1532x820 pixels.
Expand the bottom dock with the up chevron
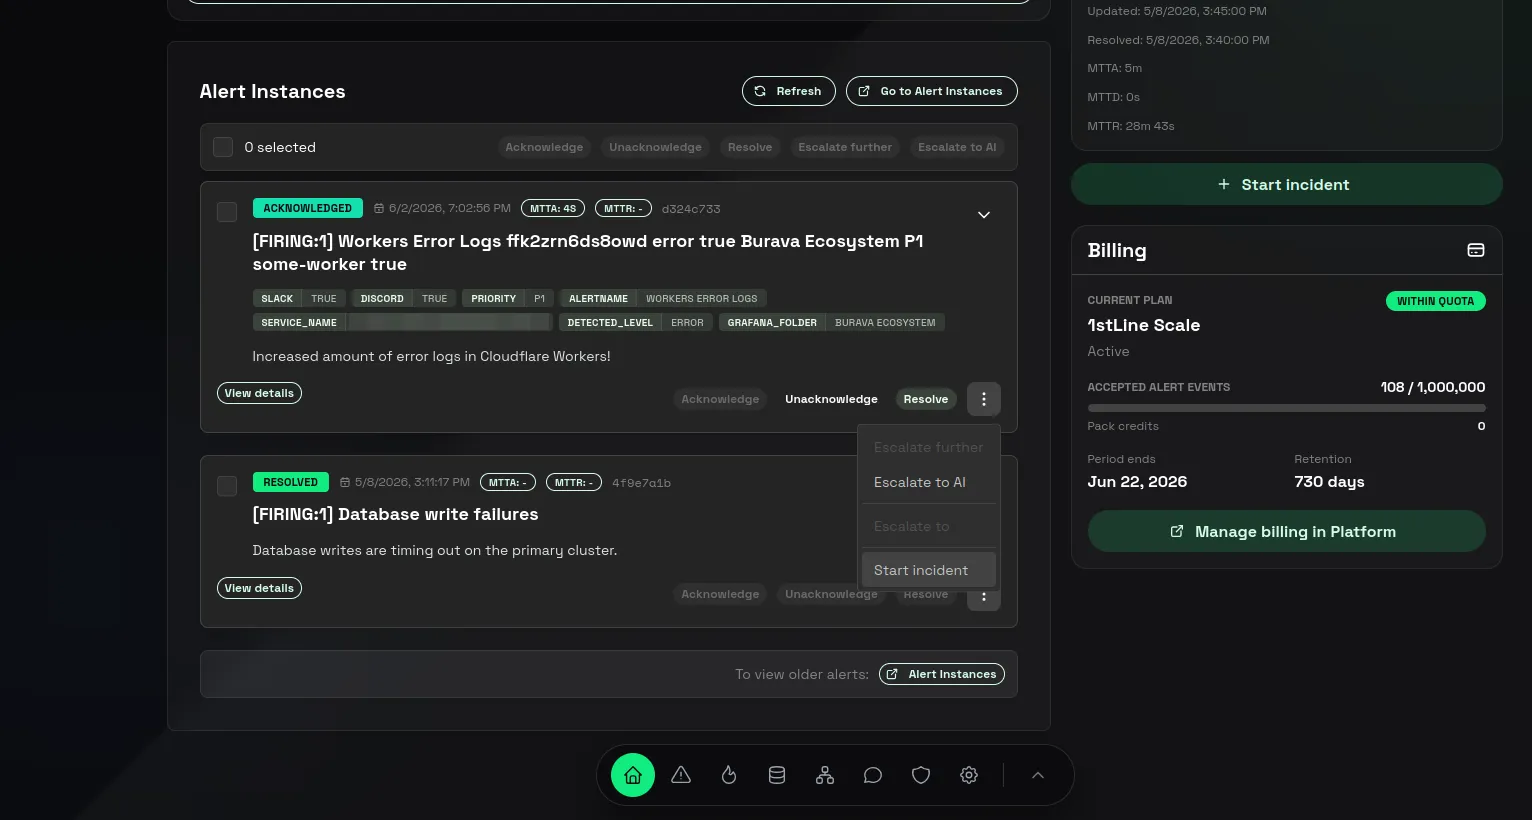pos(1038,775)
